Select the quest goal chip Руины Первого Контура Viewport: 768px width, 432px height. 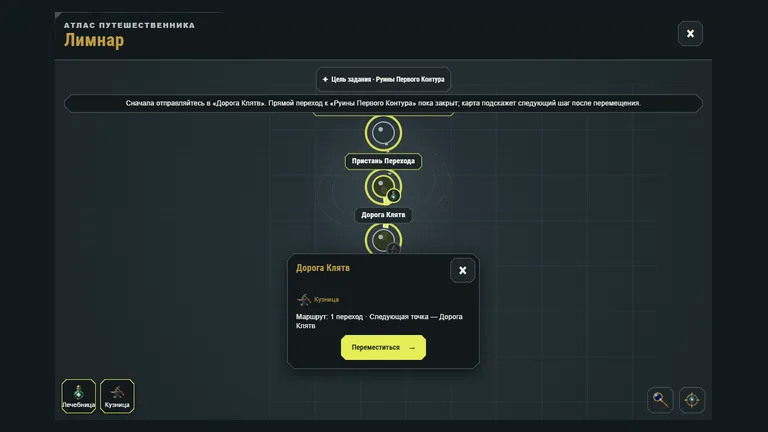[383, 79]
